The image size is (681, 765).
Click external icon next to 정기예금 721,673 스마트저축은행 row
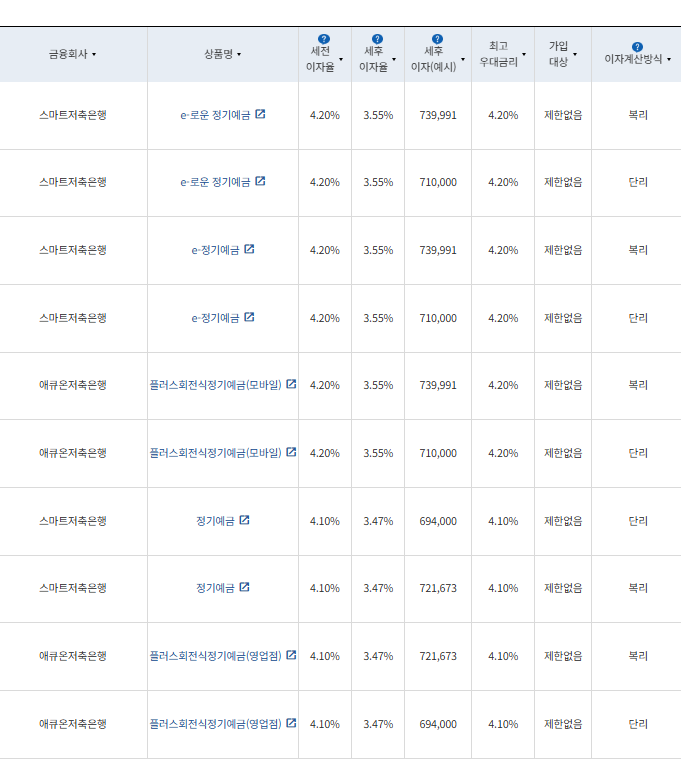coord(244,587)
